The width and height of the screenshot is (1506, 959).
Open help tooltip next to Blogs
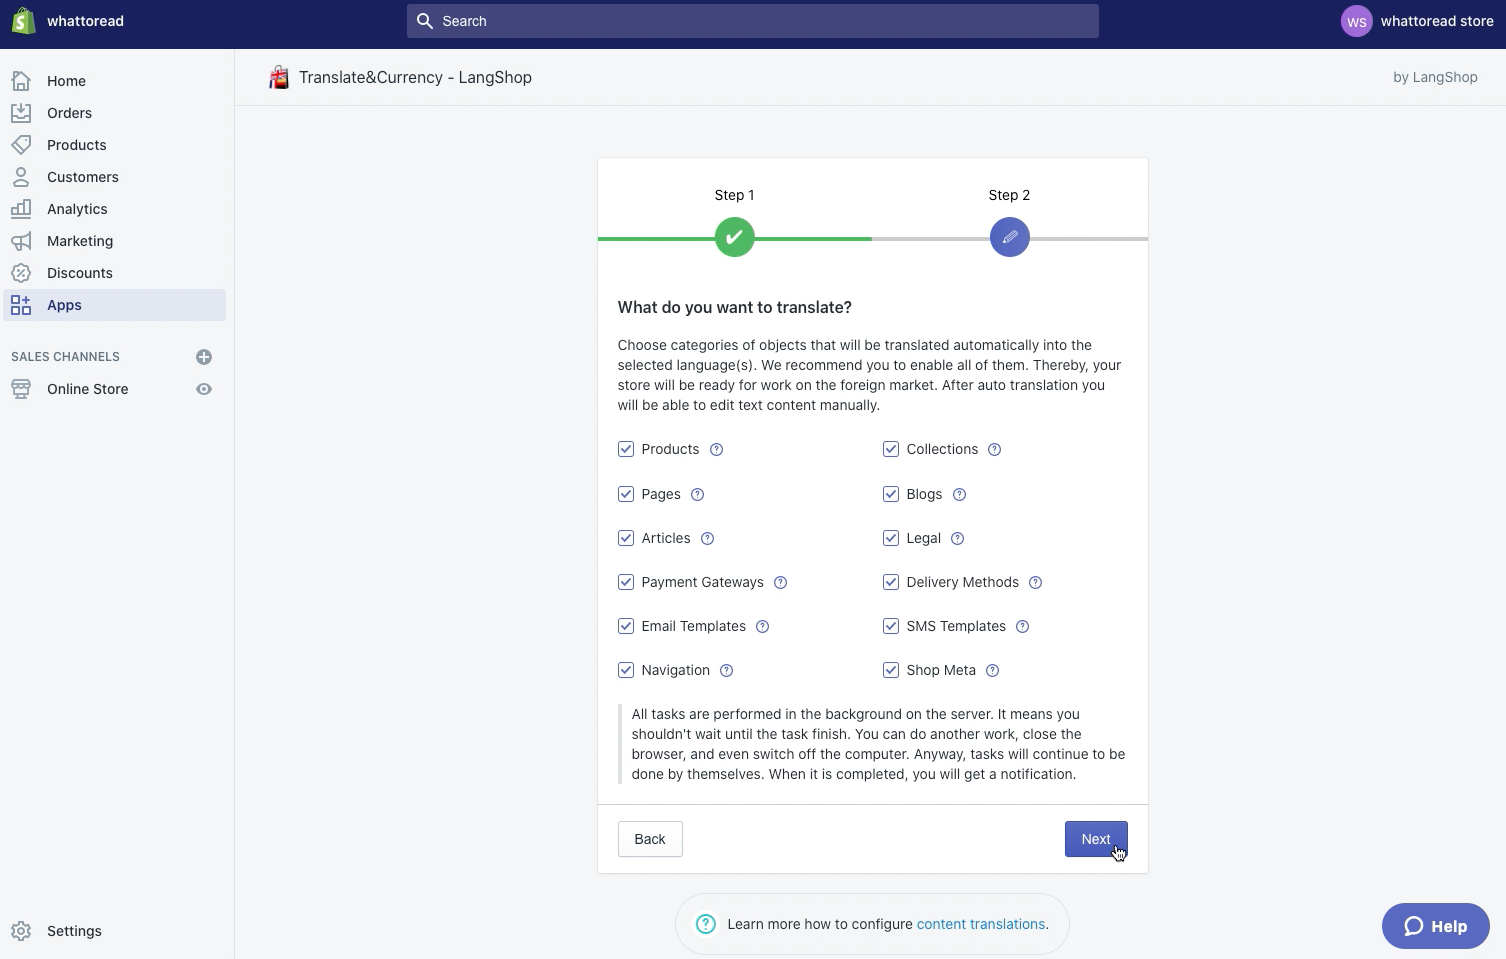[x=960, y=495]
